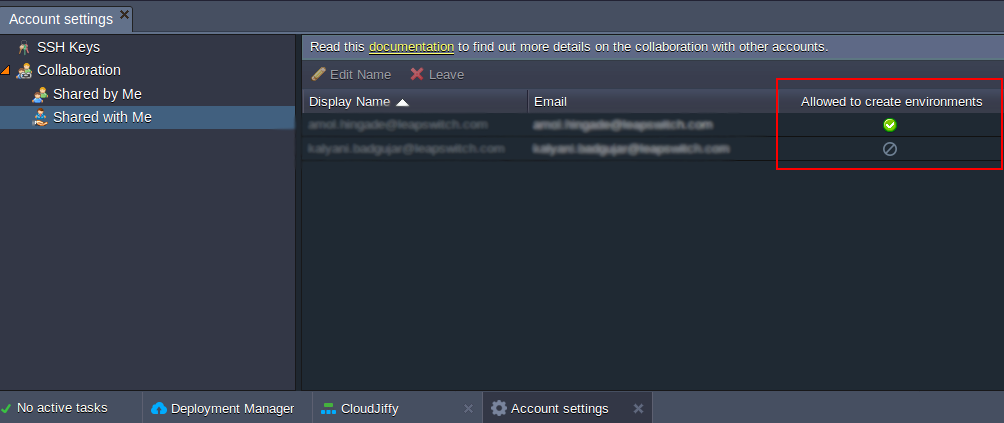Image resolution: width=1004 pixels, height=423 pixels.
Task: Toggle the disabled create-environments status icon
Action: click(889, 149)
